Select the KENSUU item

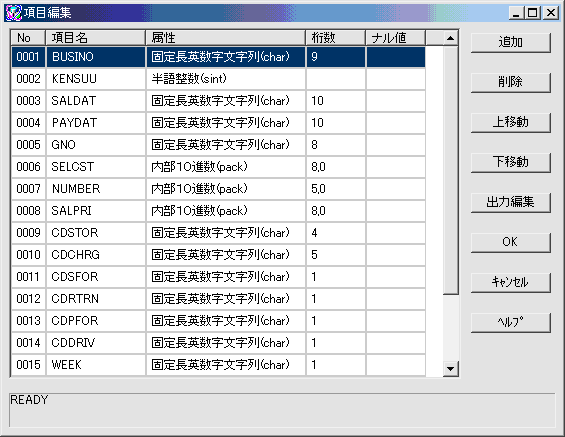point(96,79)
